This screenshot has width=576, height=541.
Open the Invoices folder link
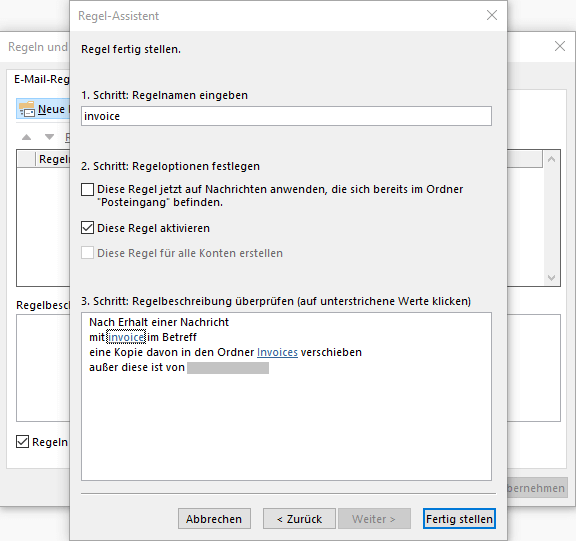coord(277,352)
